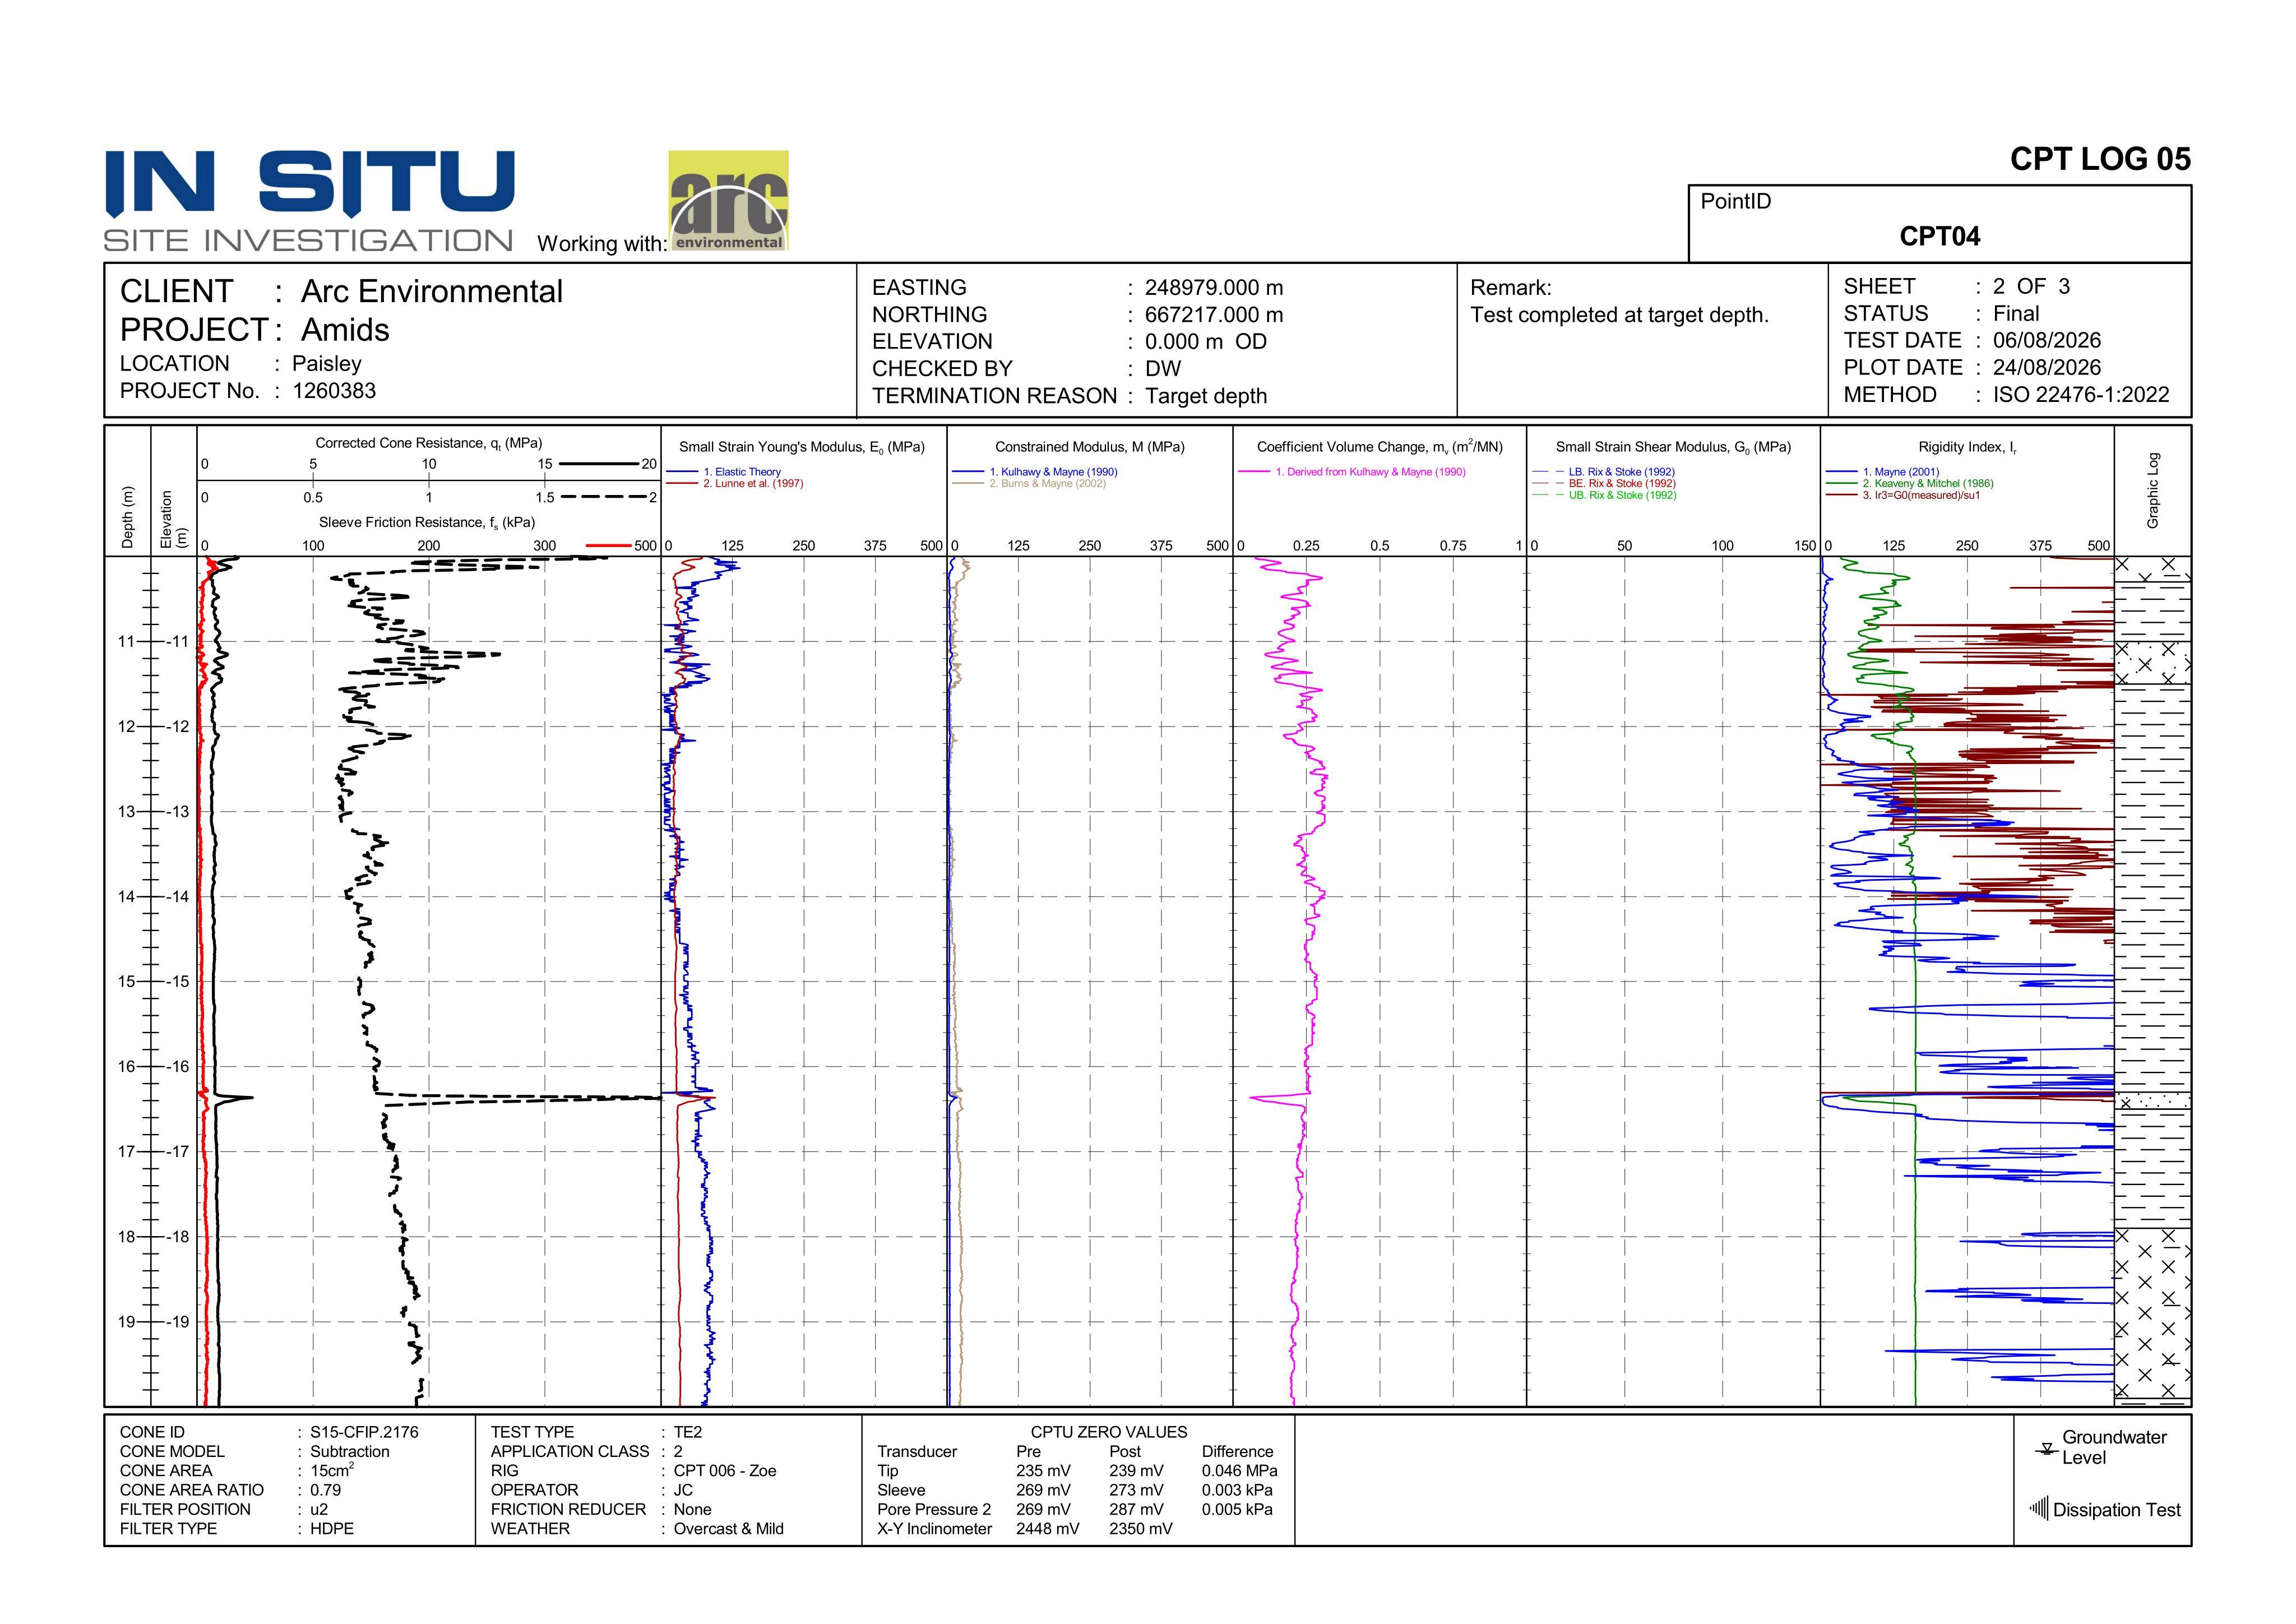Click the IN SITU Site Investigation logo
The width and height of the screenshot is (2296, 1624).
(x=309, y=201)
